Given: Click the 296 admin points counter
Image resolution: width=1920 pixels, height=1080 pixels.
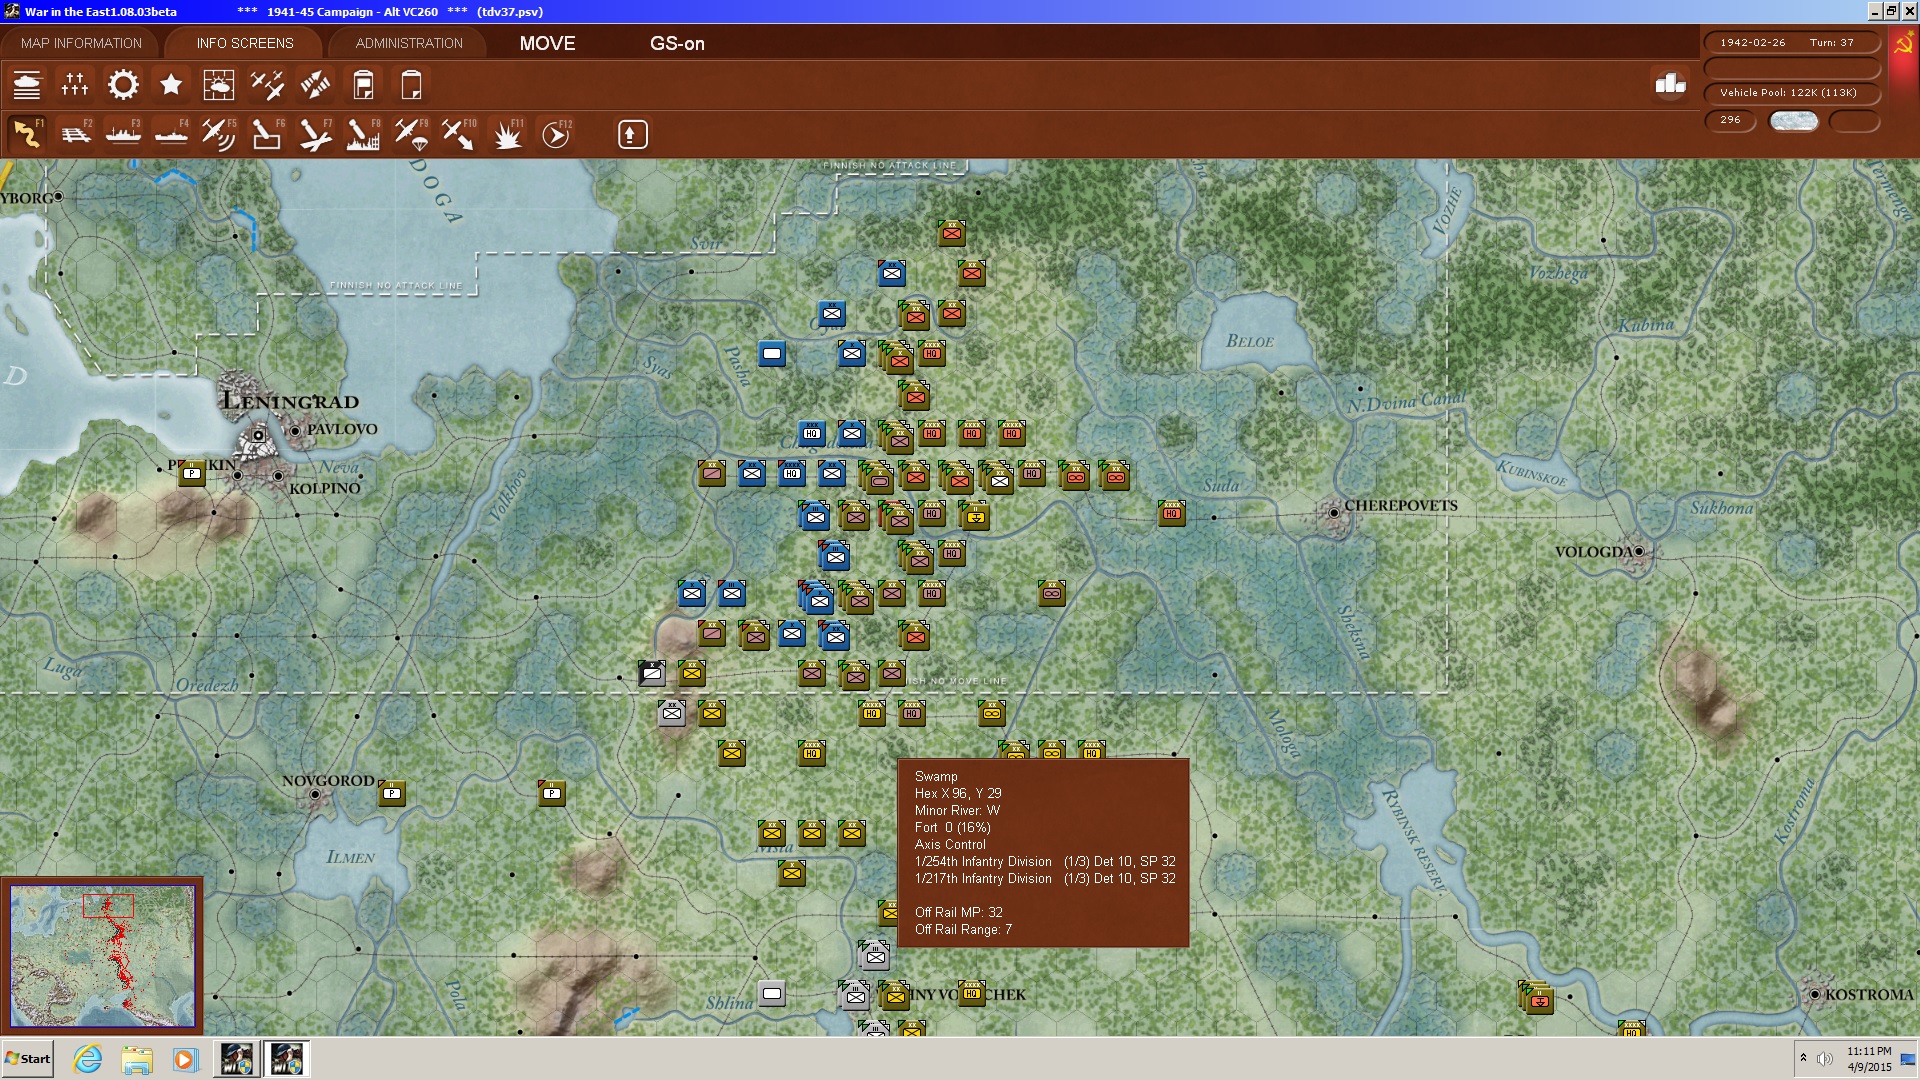Looking at the screenshot, I should tap(1730, 120).
